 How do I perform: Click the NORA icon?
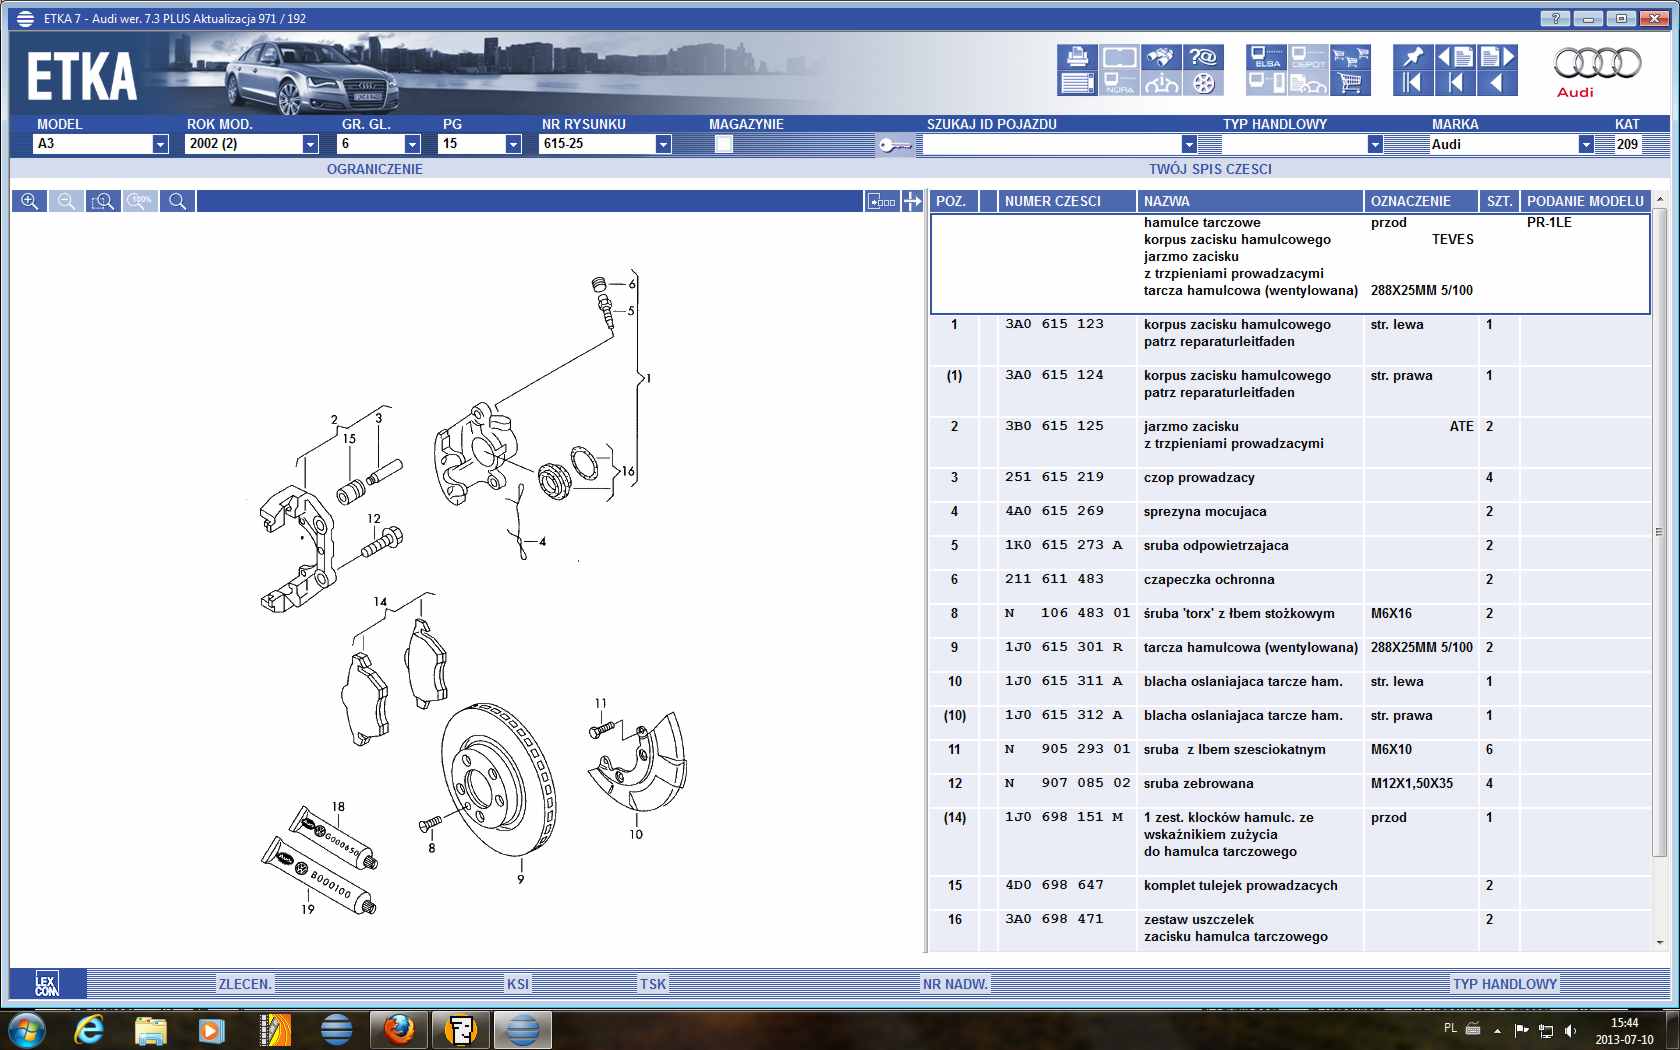(x=1120, y=83)
